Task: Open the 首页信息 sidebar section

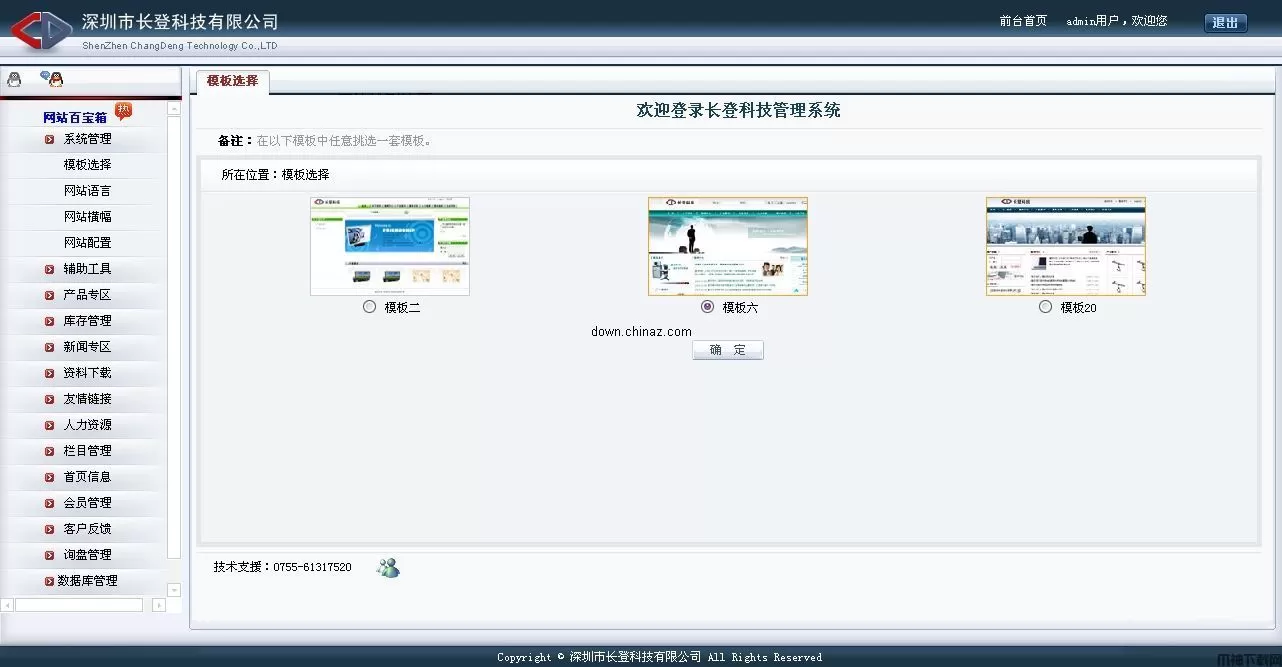Action: pyautogui.click(x=88, y=477)
